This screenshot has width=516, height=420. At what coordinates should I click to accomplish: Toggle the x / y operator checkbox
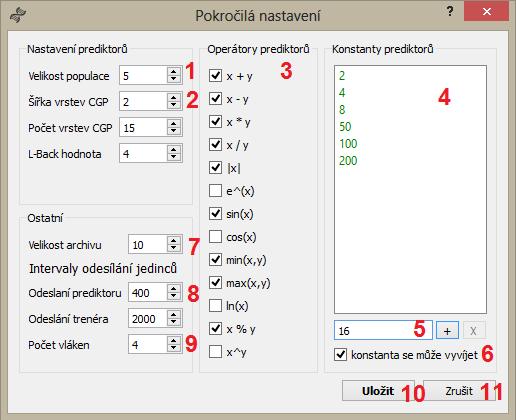point(215,145)
